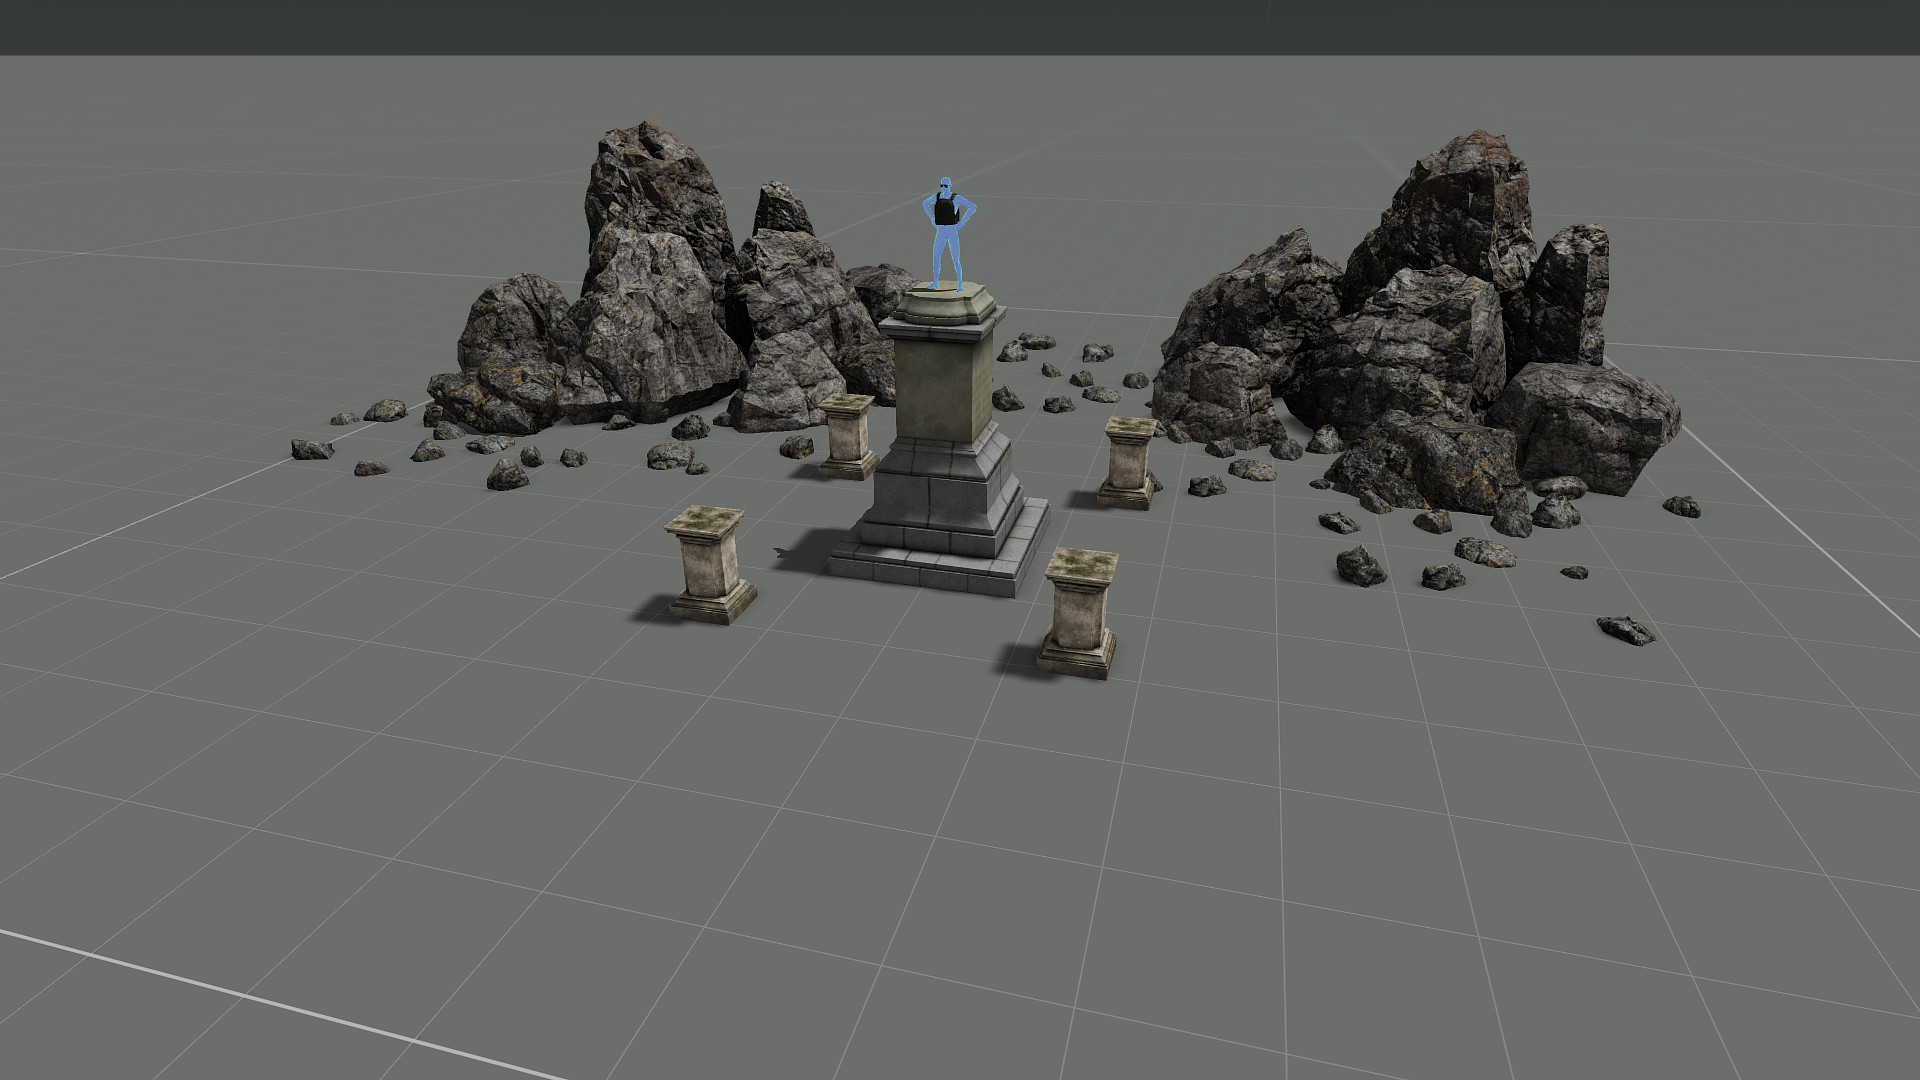The height and width of the screenshot is (1080, 1920).
Task: Select the blue soldier figure on the statue pedestal
Action: (x=947, y=235)
